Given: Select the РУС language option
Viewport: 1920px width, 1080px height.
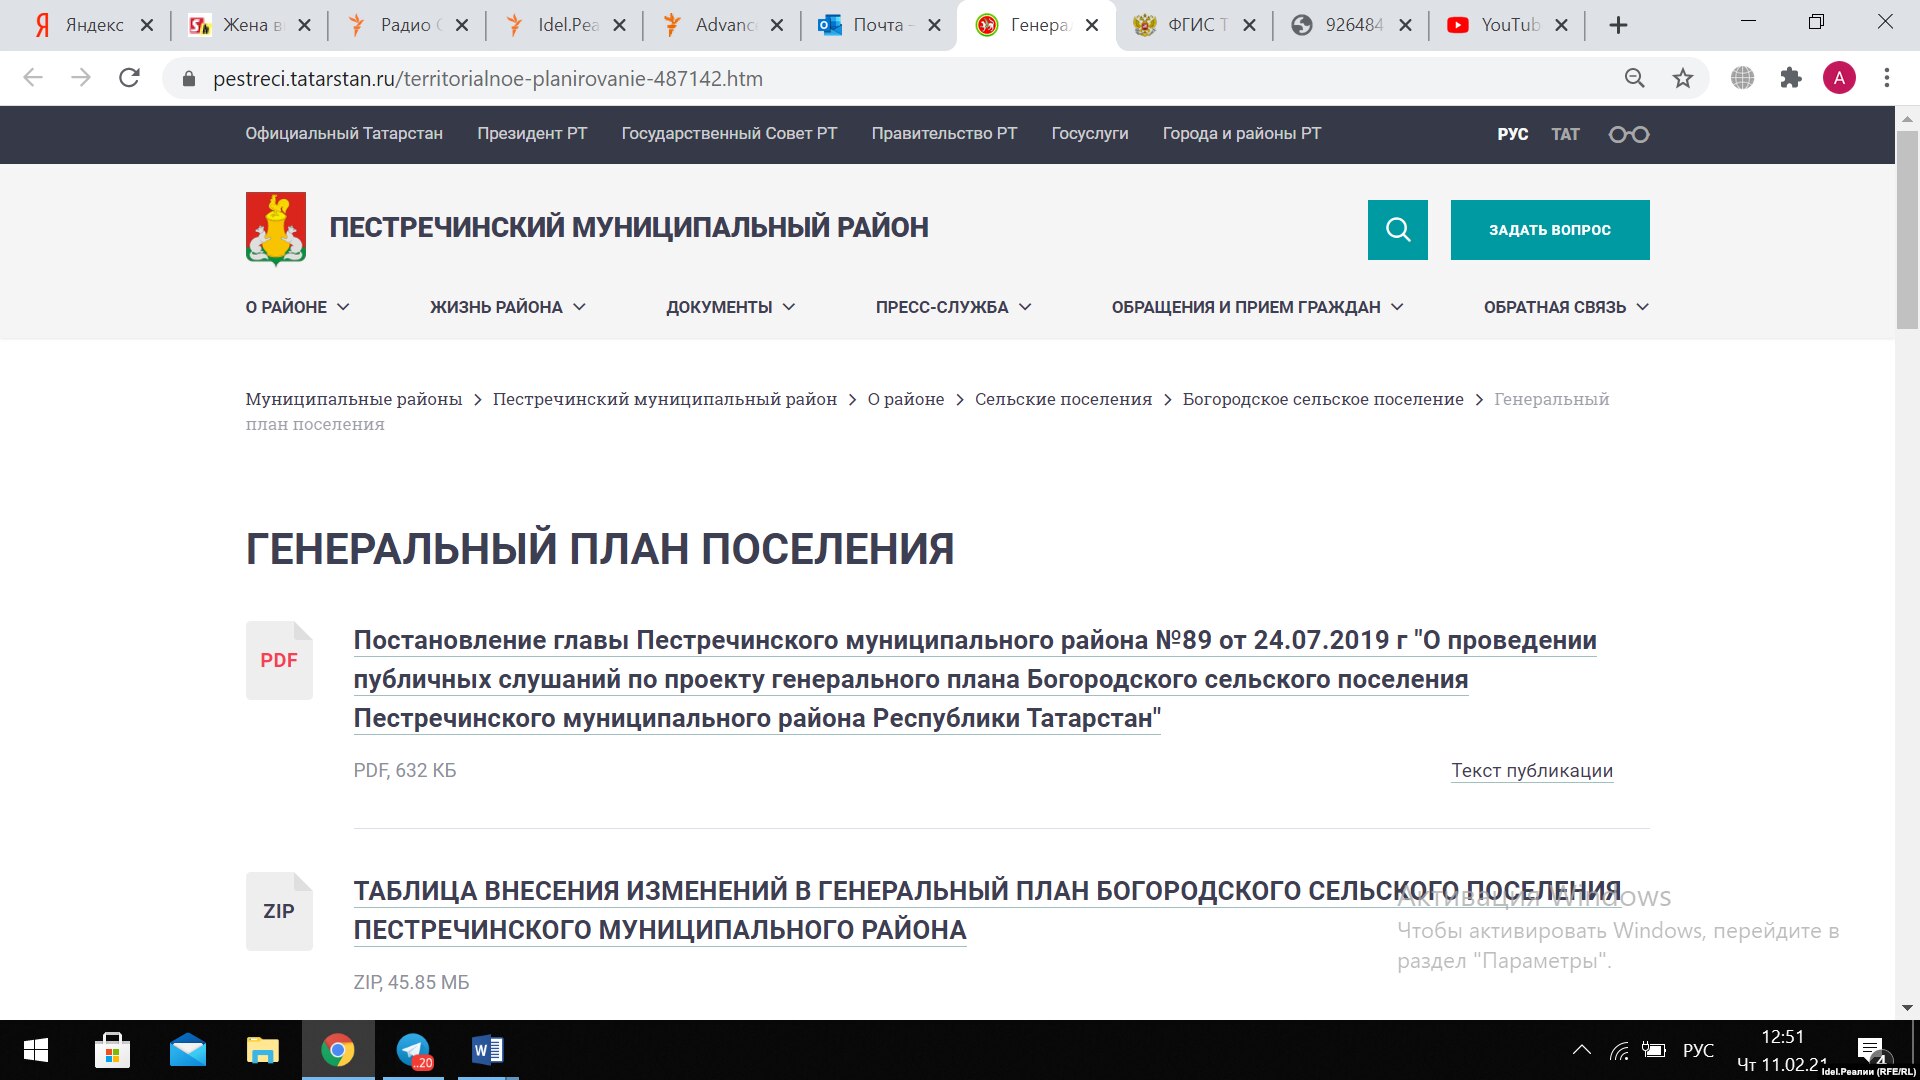Looking at the screenshot, I should tap(1512, 134).
